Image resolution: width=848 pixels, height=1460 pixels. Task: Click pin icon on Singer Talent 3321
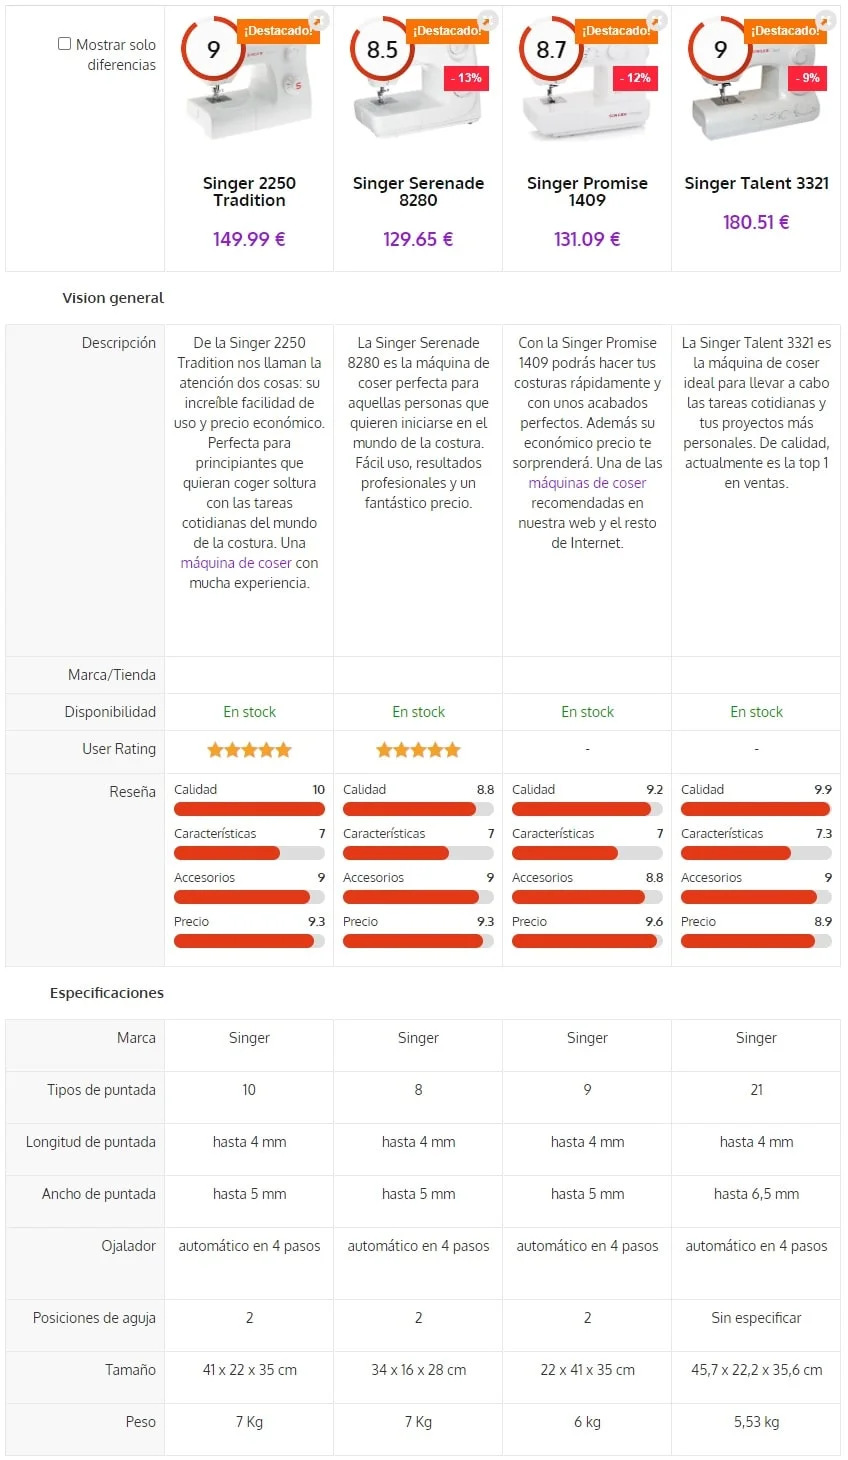[825, 19]
